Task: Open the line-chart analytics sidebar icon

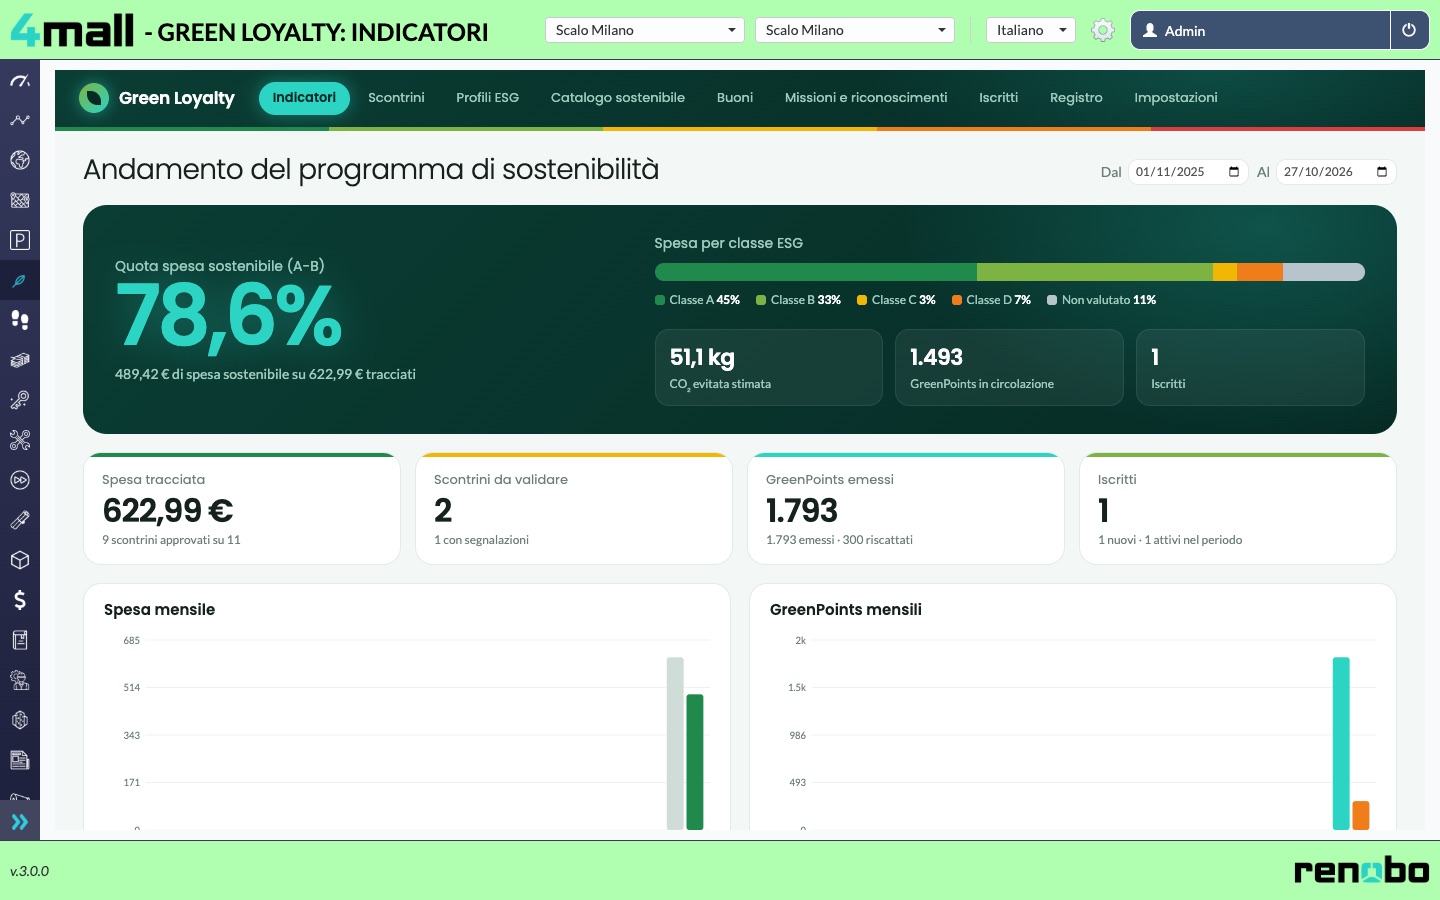Action: 19,120
